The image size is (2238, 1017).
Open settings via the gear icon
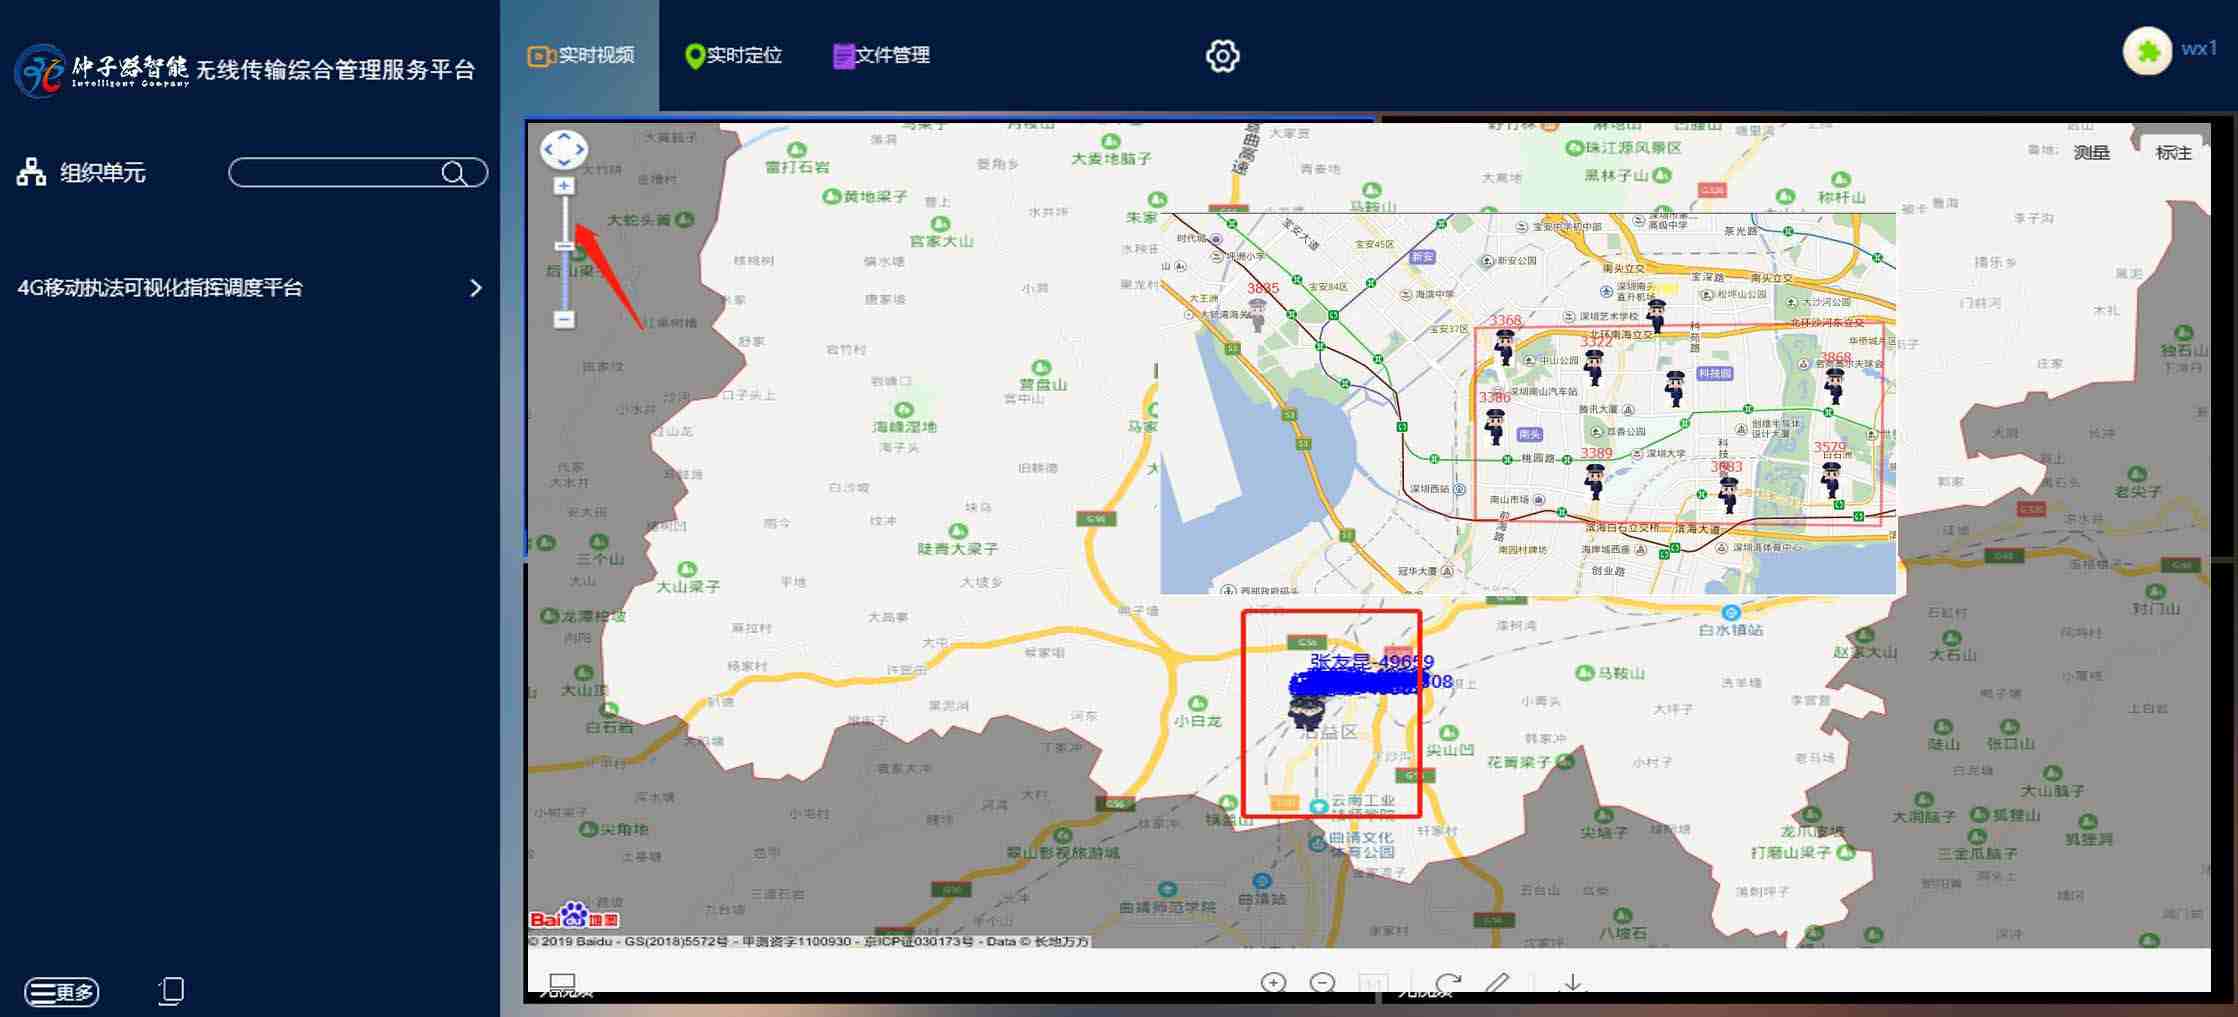(1222, 56)
